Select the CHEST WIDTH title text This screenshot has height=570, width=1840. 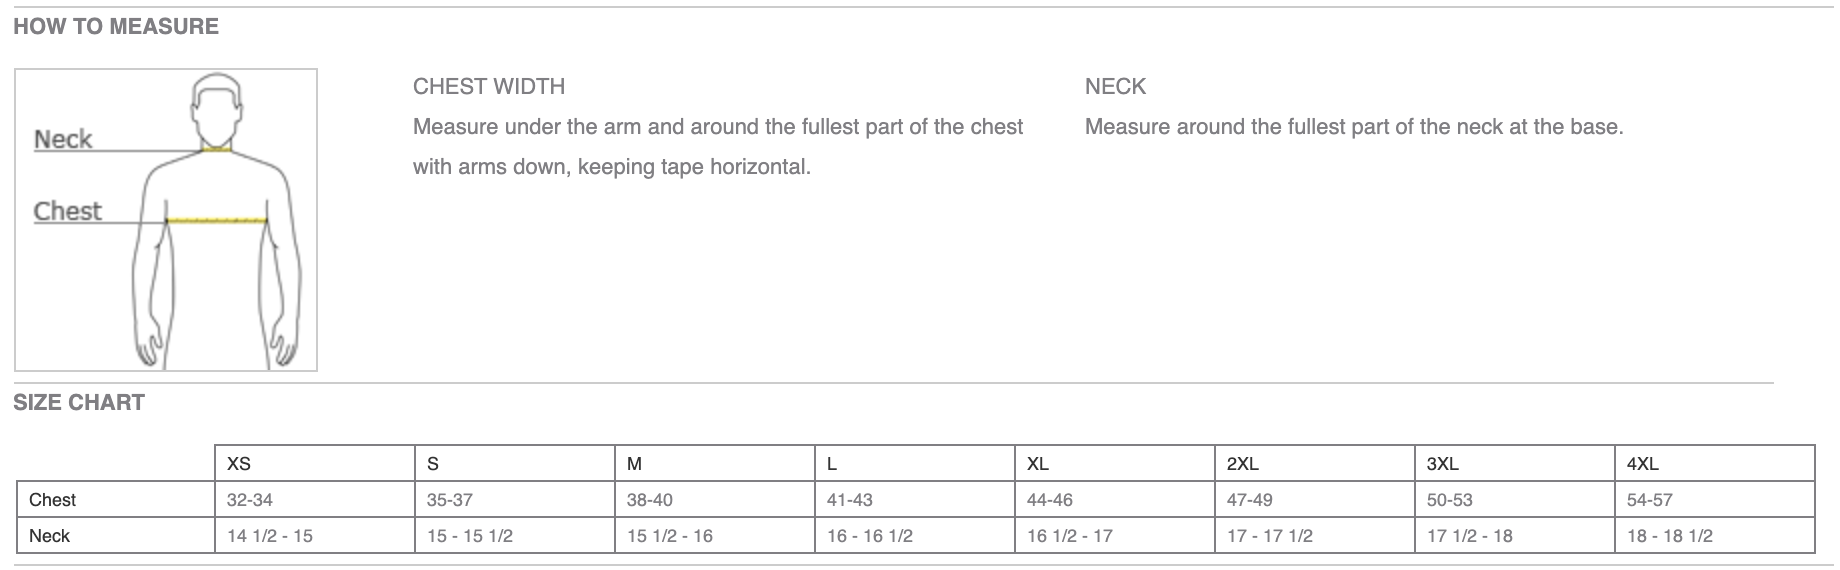[x=489, y=87]
